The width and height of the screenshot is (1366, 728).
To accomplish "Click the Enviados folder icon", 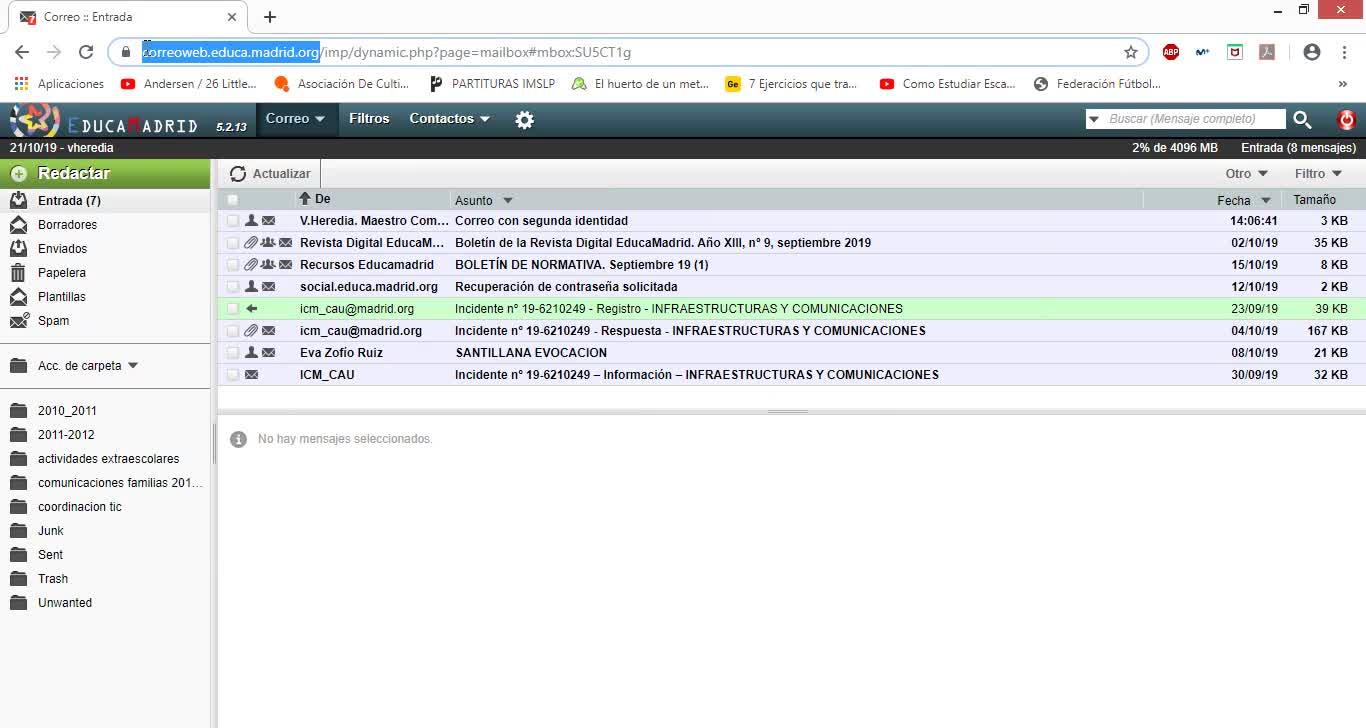I will 18,249.
